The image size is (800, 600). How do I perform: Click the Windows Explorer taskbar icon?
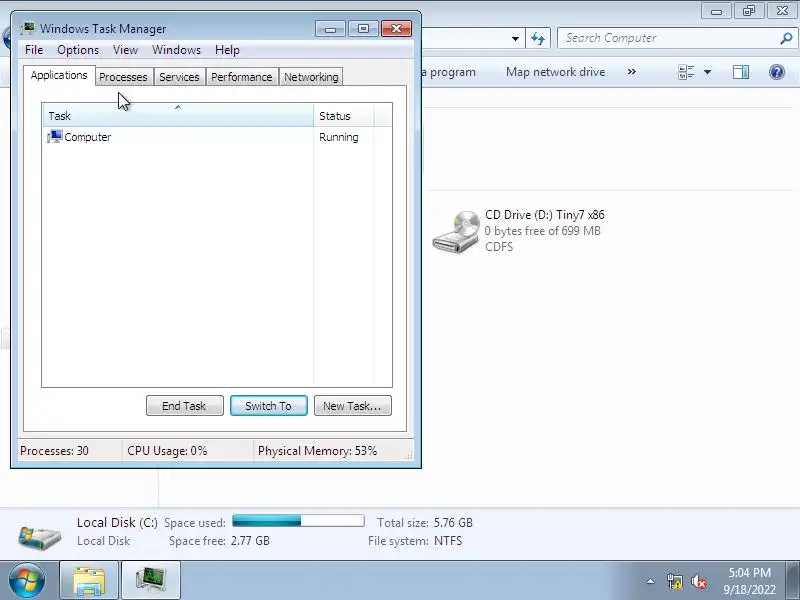tap(89, 581)
